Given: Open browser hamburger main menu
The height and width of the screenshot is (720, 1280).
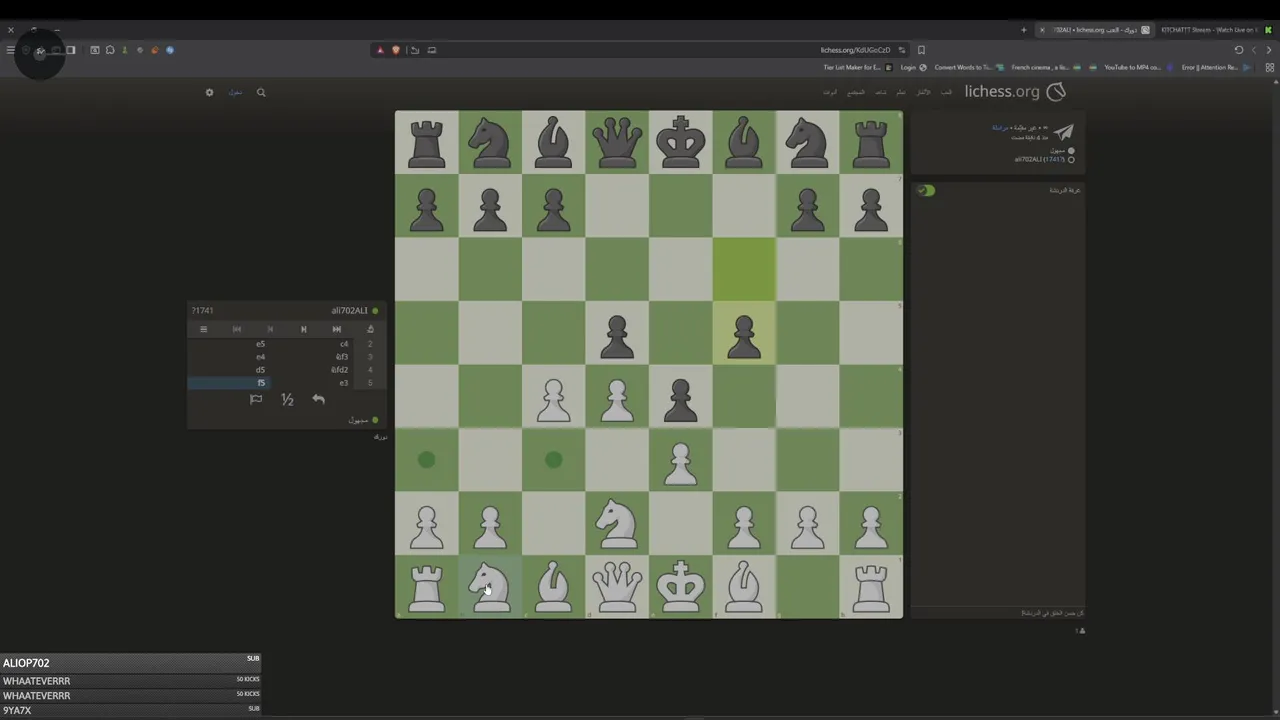Looking at the screenshot, I should tap(11, 50).
